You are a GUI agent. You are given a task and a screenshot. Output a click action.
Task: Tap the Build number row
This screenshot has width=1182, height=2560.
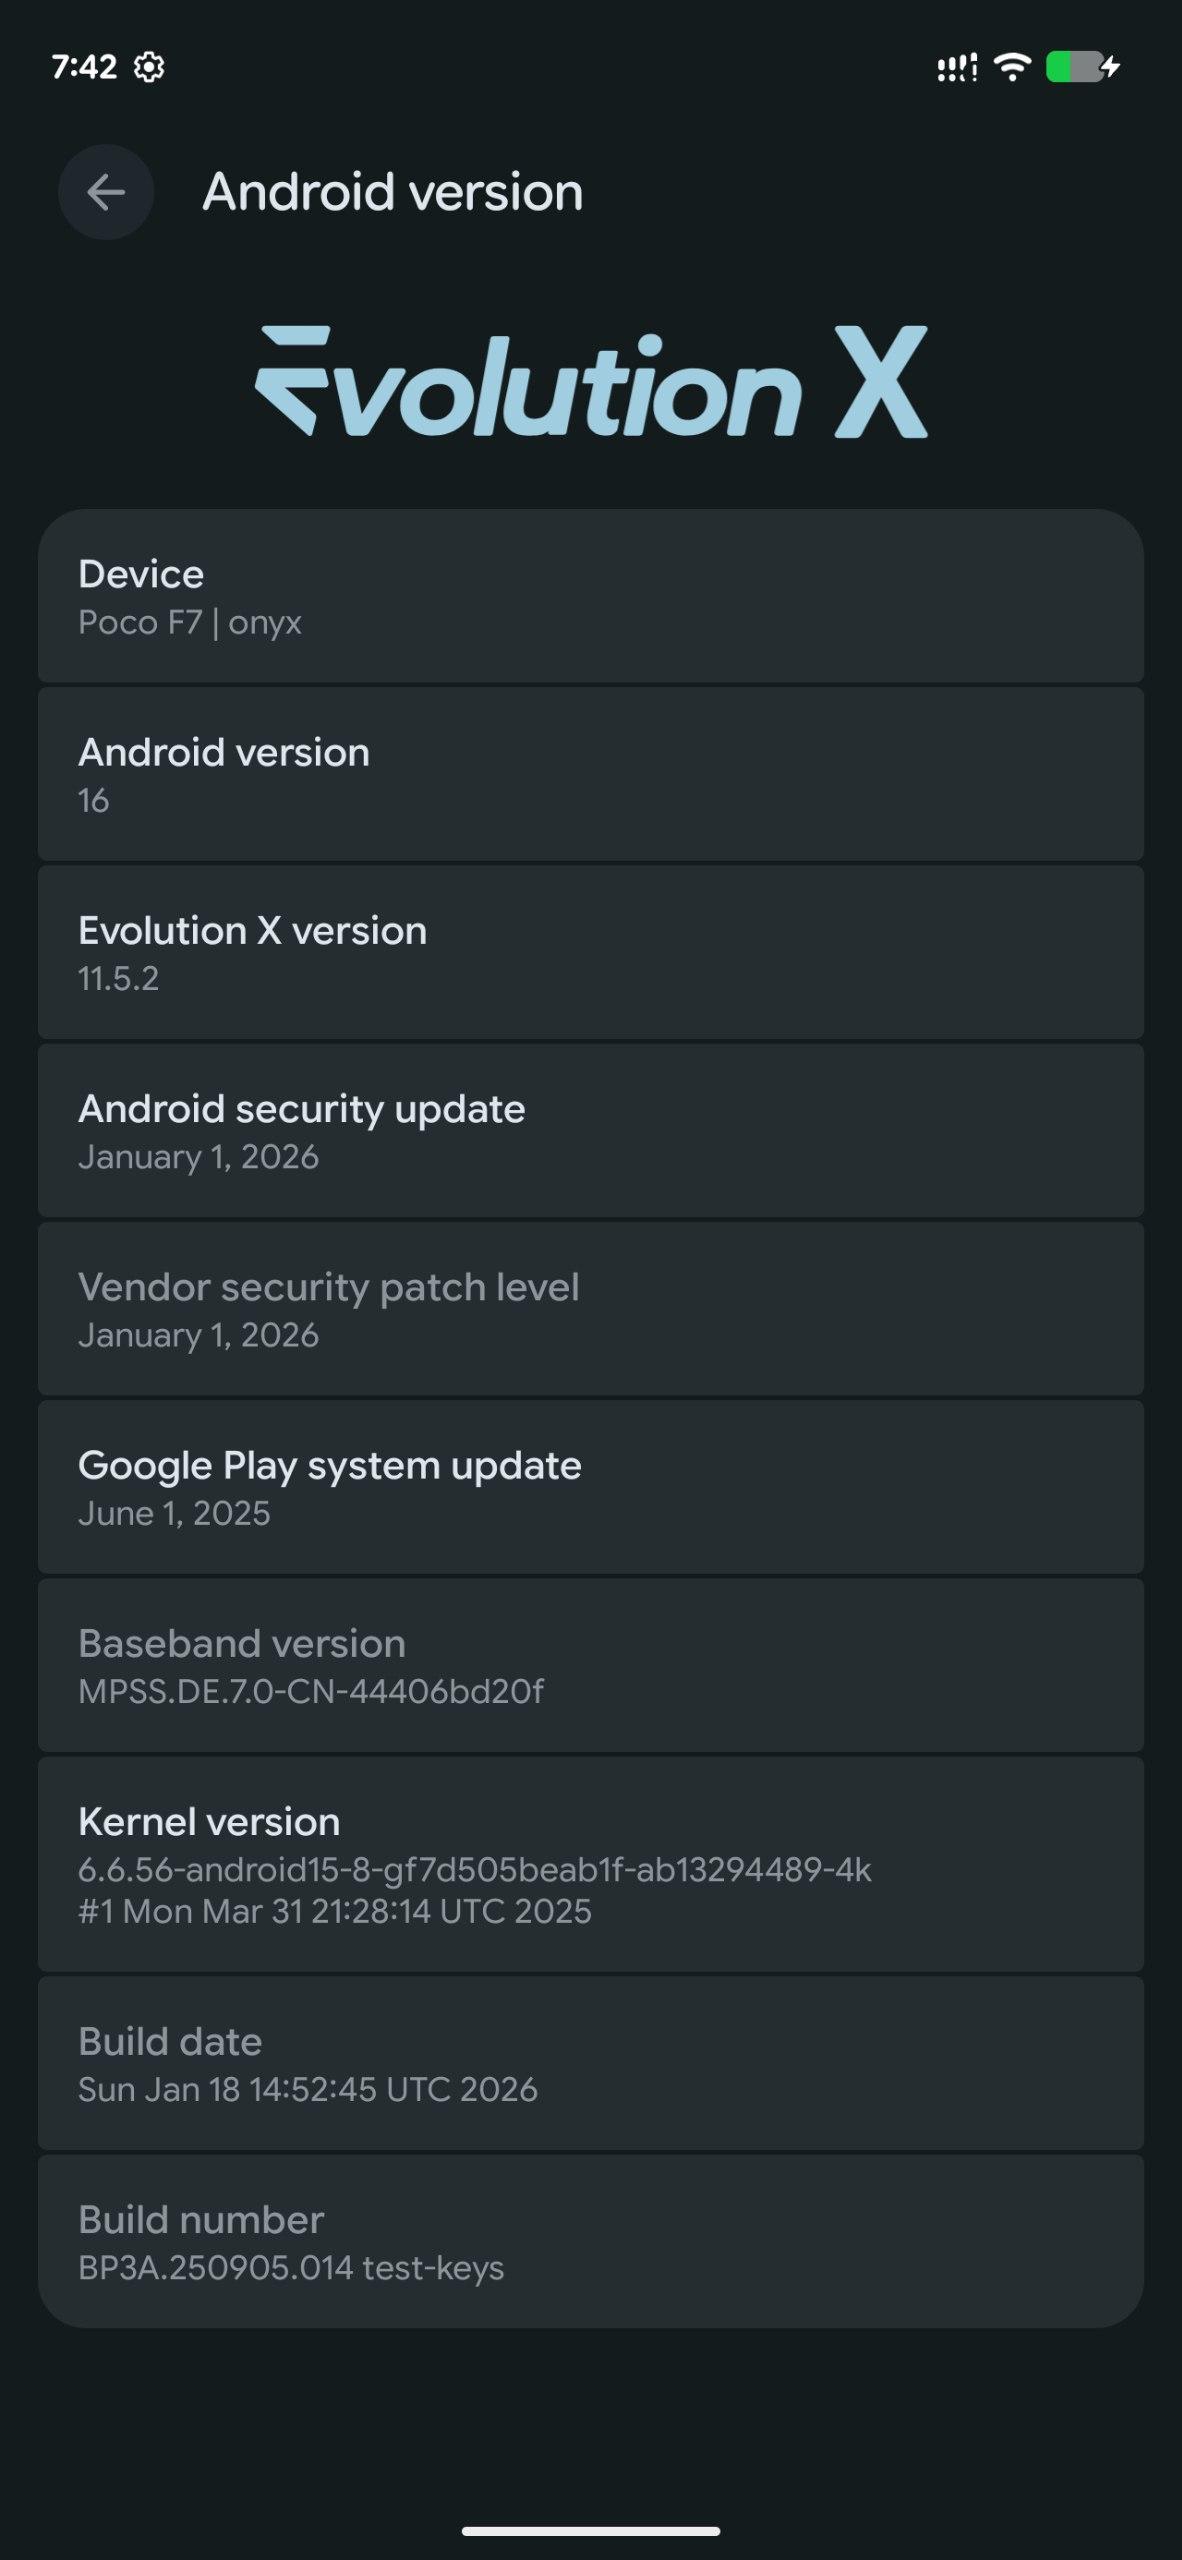point(591,2242)
